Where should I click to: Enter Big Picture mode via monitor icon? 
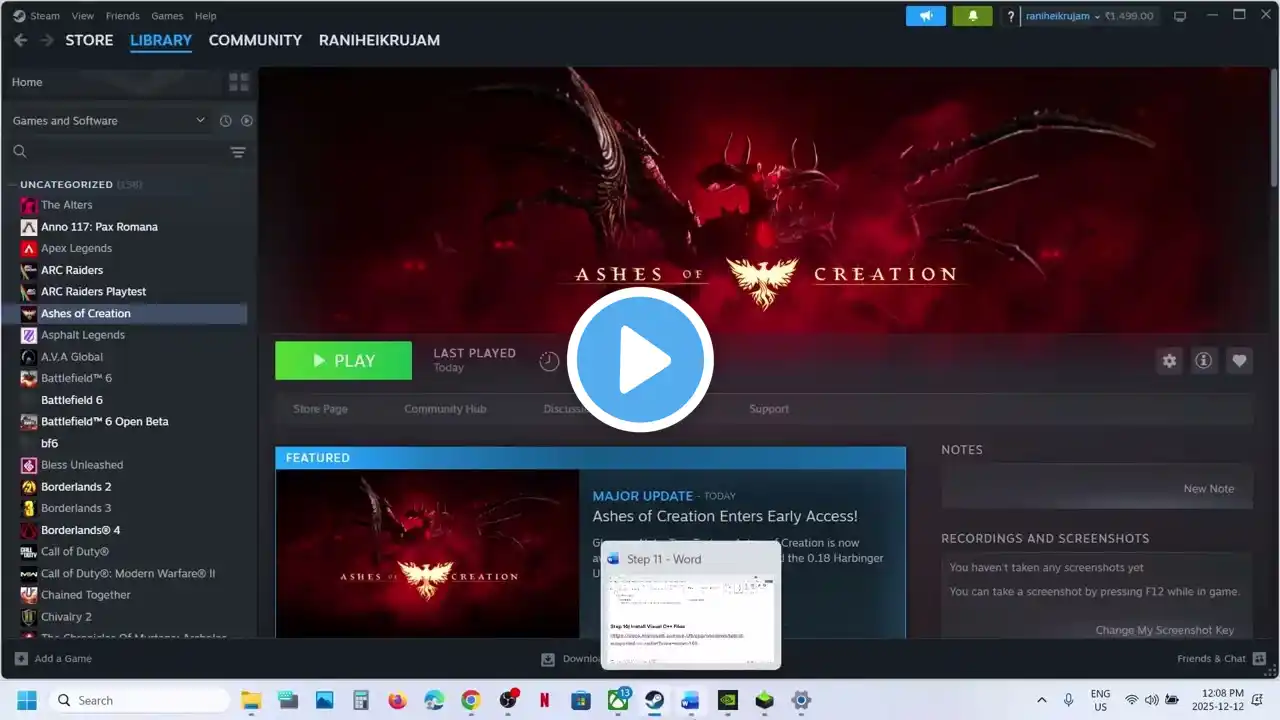pyautogui.click(x=1180, y=16)
